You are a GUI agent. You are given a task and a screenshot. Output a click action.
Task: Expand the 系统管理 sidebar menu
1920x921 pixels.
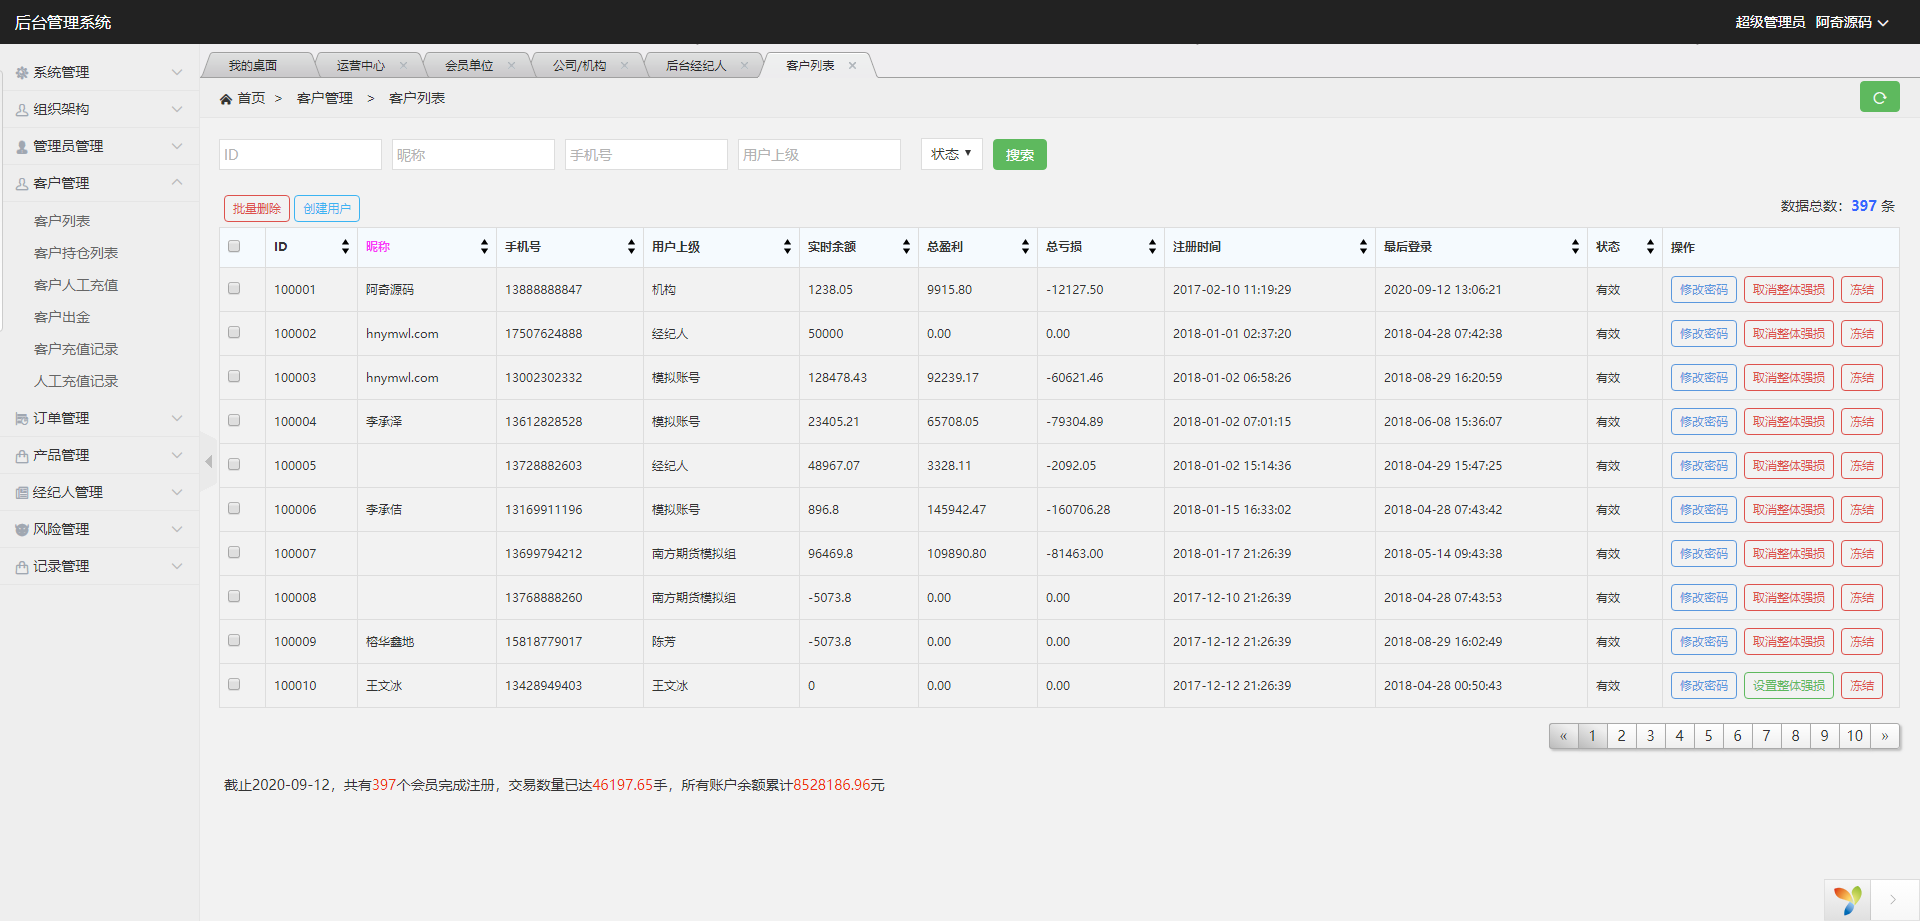coord(99,72)
